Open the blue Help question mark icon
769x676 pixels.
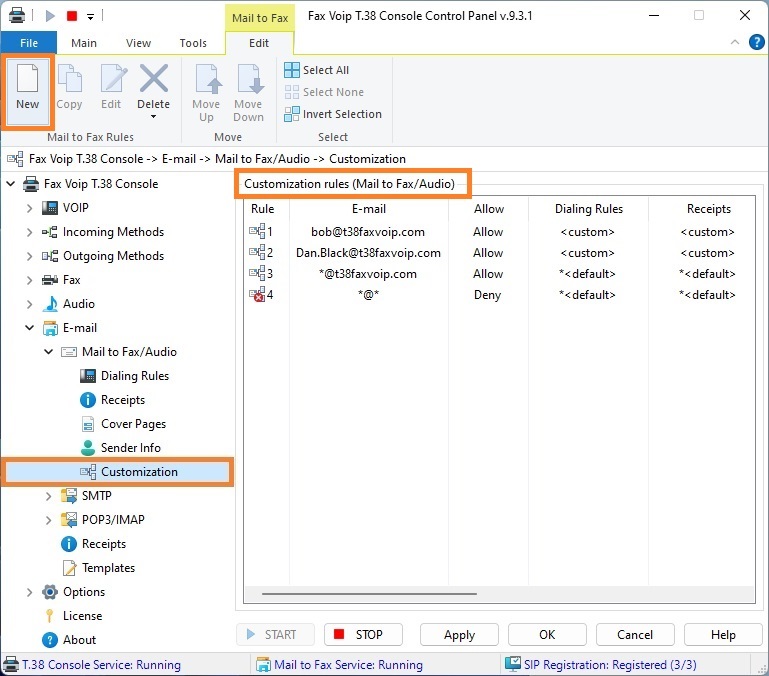[756, 42]
